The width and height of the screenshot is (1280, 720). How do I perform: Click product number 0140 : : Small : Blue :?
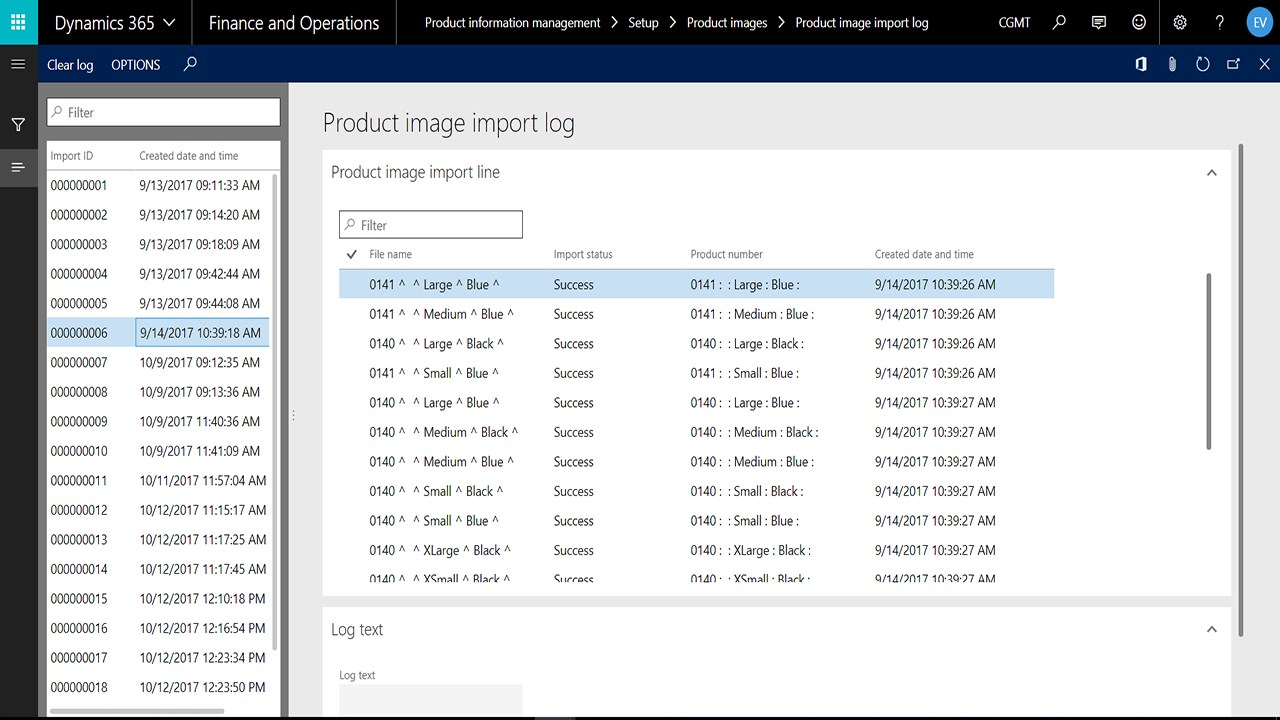(x=745, y=520)
